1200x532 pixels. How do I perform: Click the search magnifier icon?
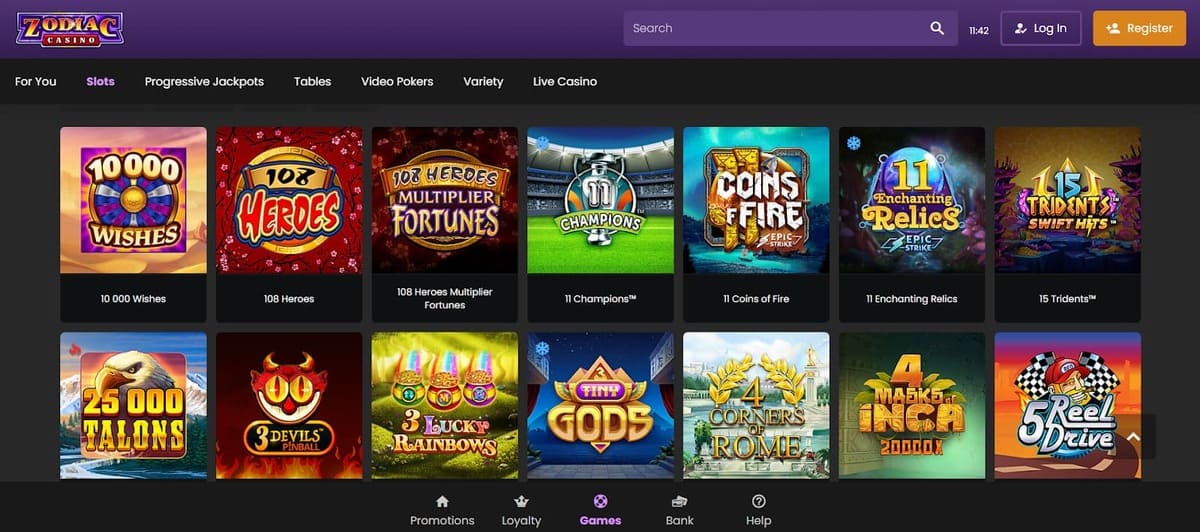[x=937, y=28]
